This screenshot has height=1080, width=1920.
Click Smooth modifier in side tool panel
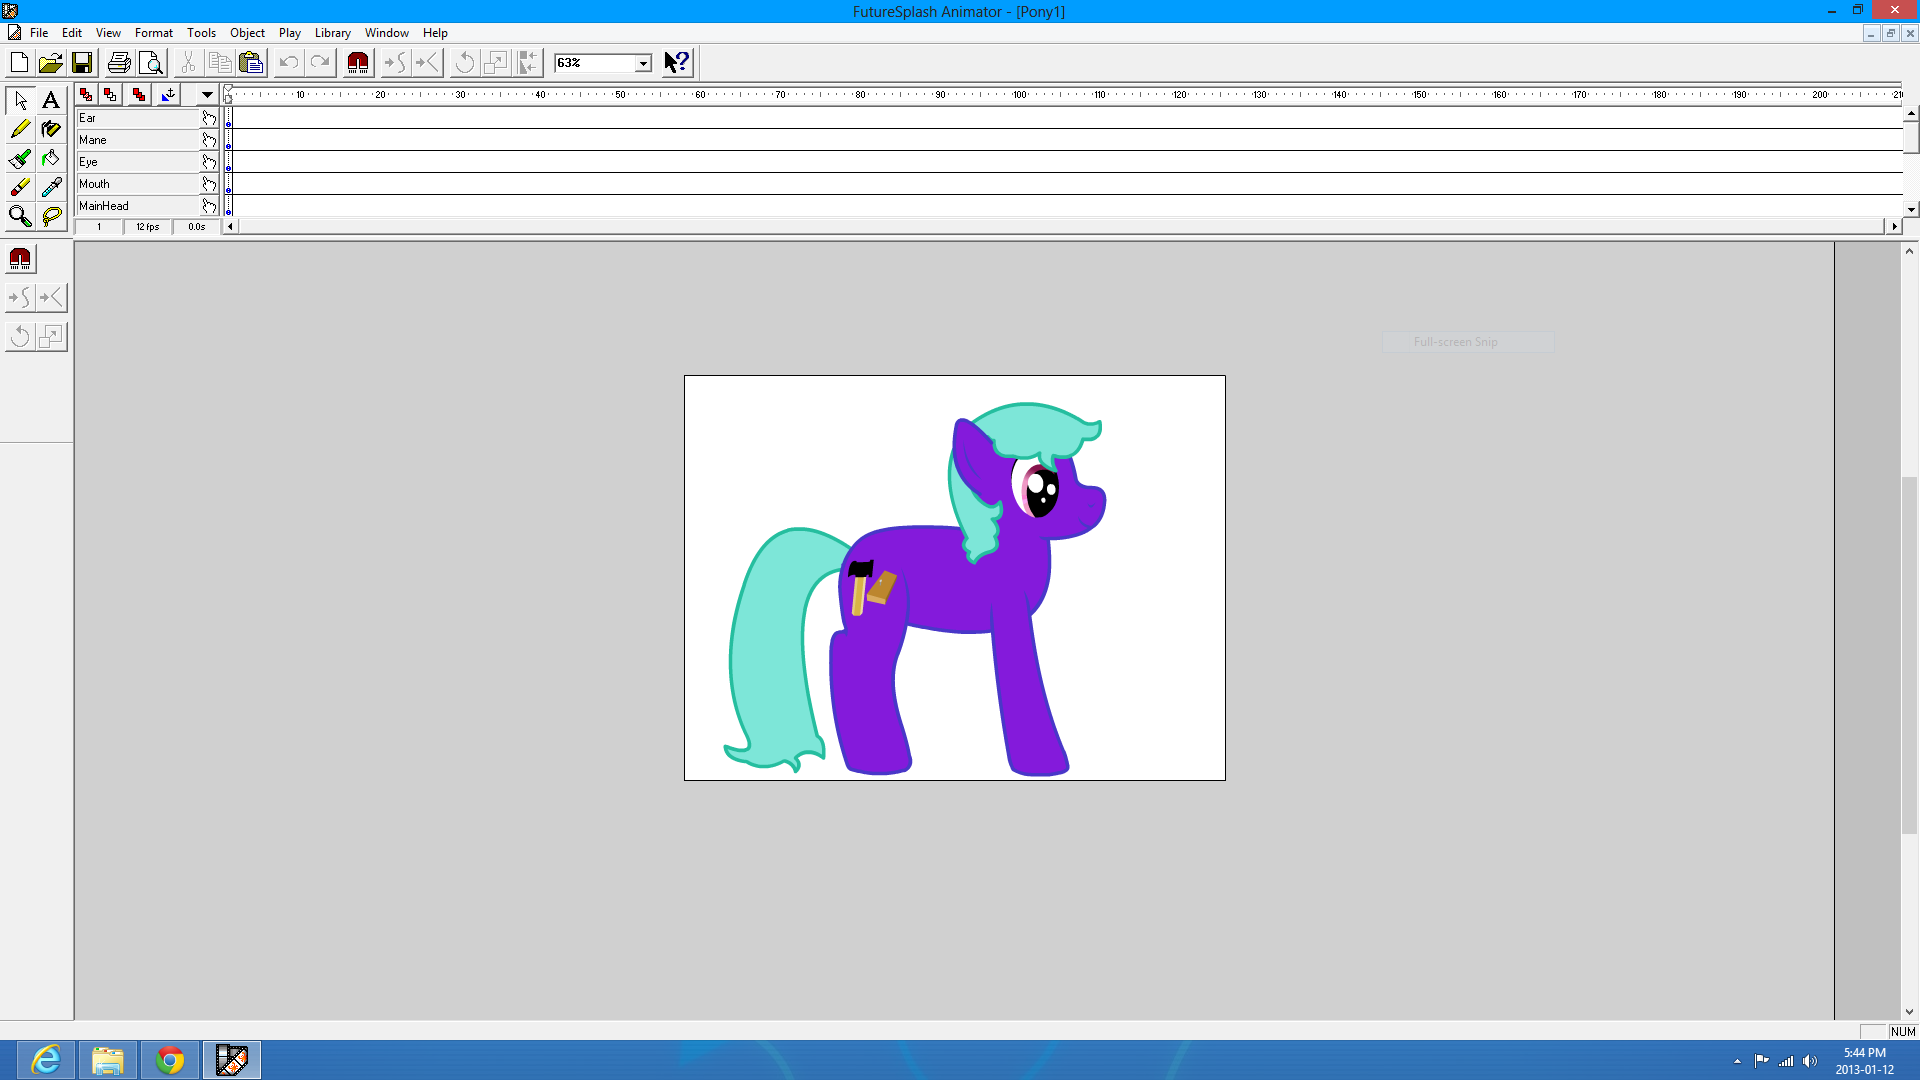[x=20, y=297]
